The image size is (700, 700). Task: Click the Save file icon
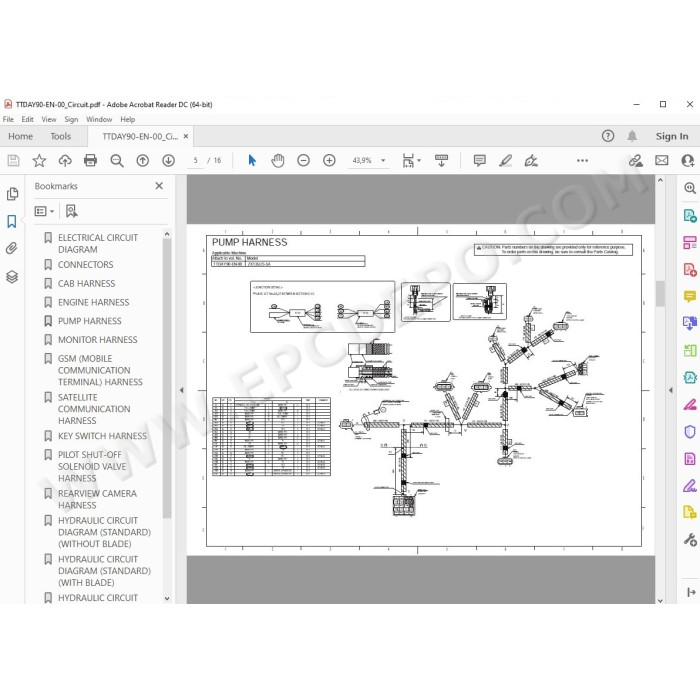click(x=13, y=160)
